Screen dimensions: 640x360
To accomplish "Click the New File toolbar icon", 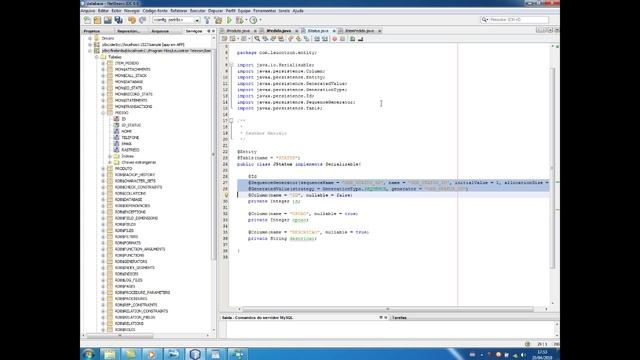I will tap(87, 20).
